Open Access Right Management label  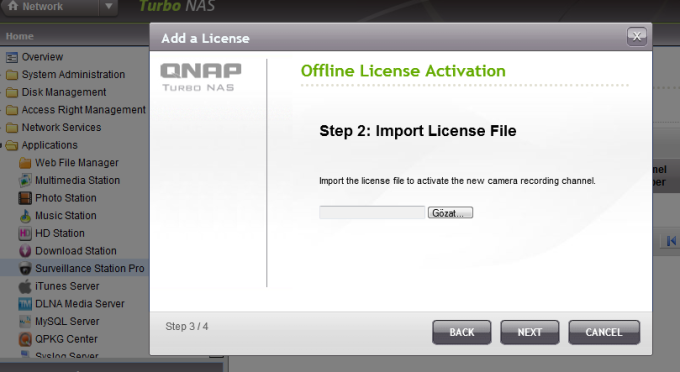(x=84, y=110)
